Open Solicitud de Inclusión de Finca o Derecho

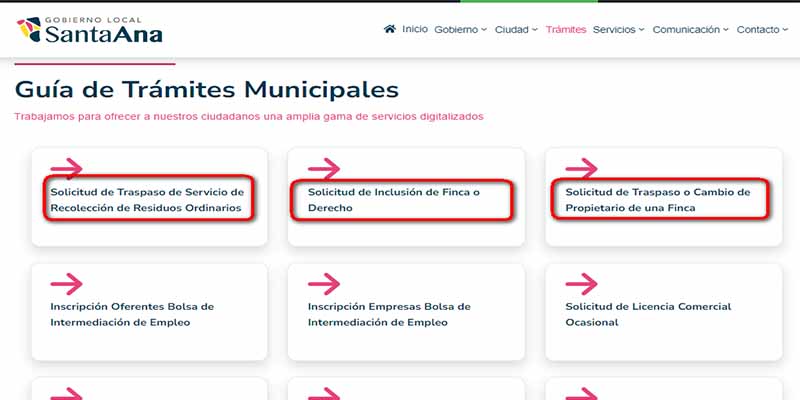pos(393,200)
